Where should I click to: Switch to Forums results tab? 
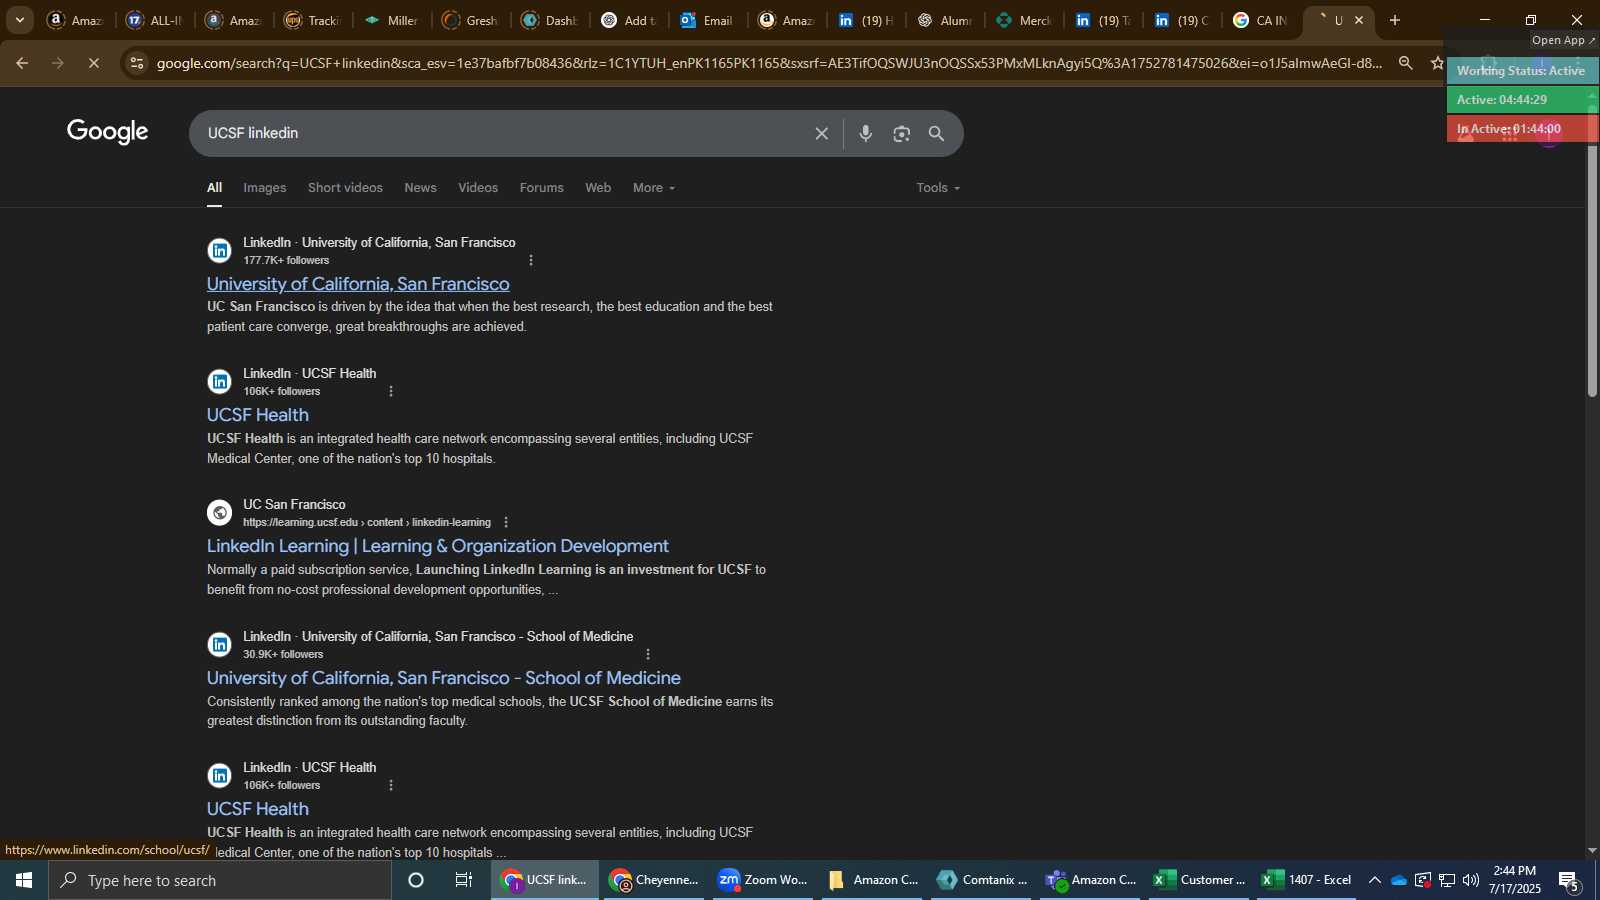(x=541, y=188)
